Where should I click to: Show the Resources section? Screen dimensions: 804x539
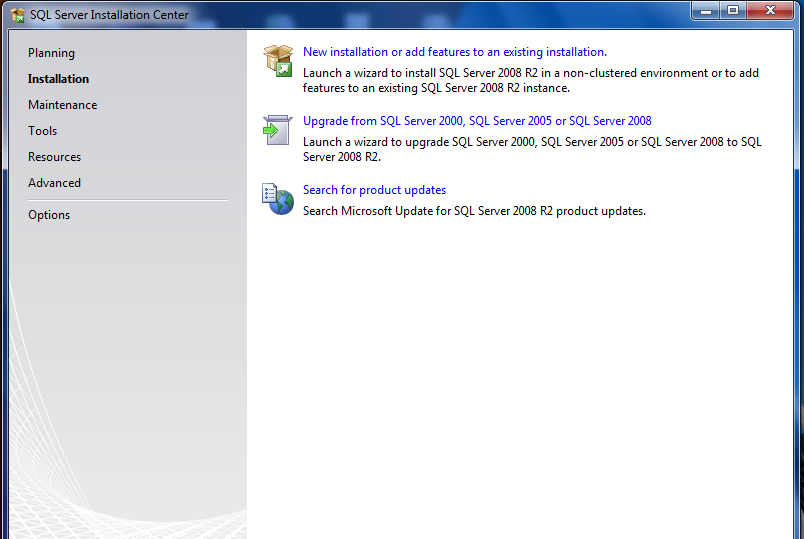pos(54,157)
